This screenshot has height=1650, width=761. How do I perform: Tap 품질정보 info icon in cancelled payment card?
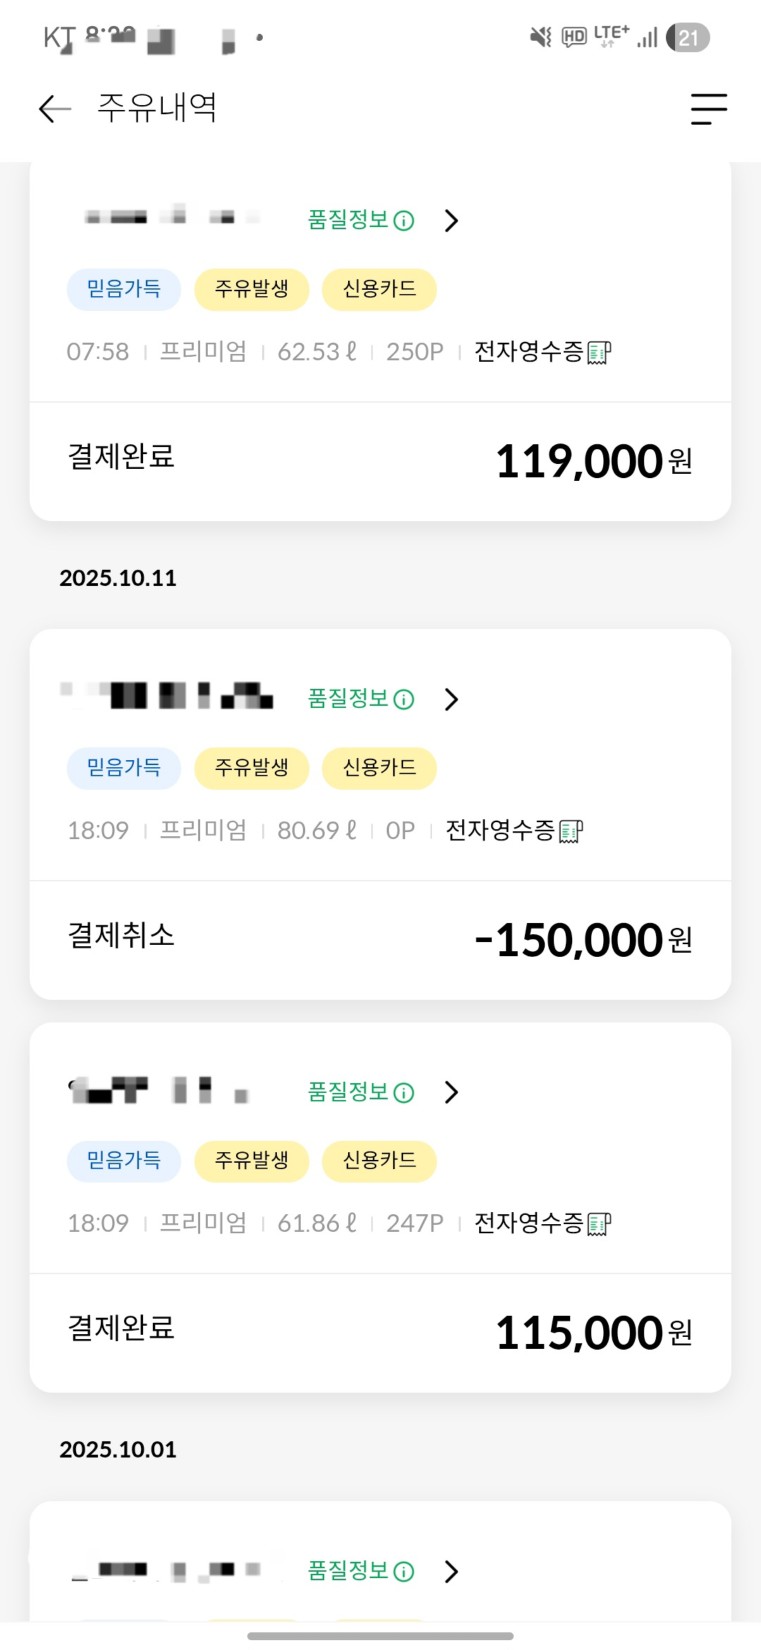pos(404,700)
